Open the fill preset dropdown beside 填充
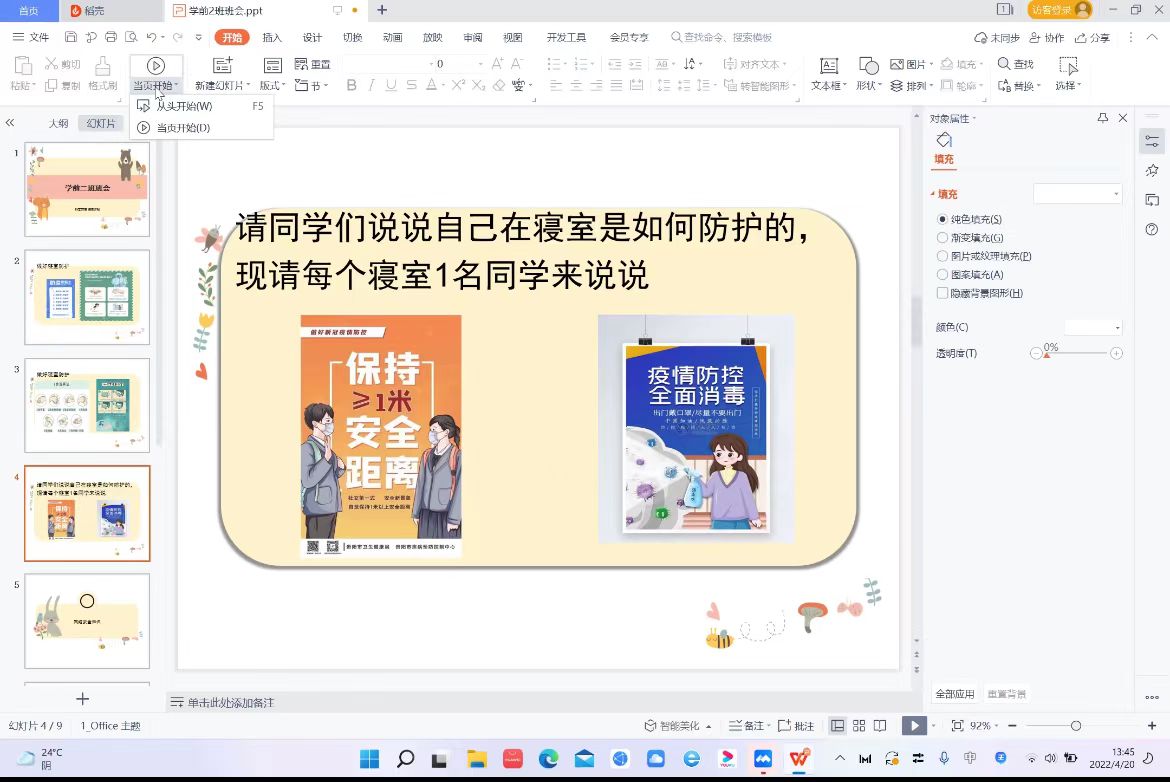Viewport: 1170px width, 782px height. pos(1077,194)
